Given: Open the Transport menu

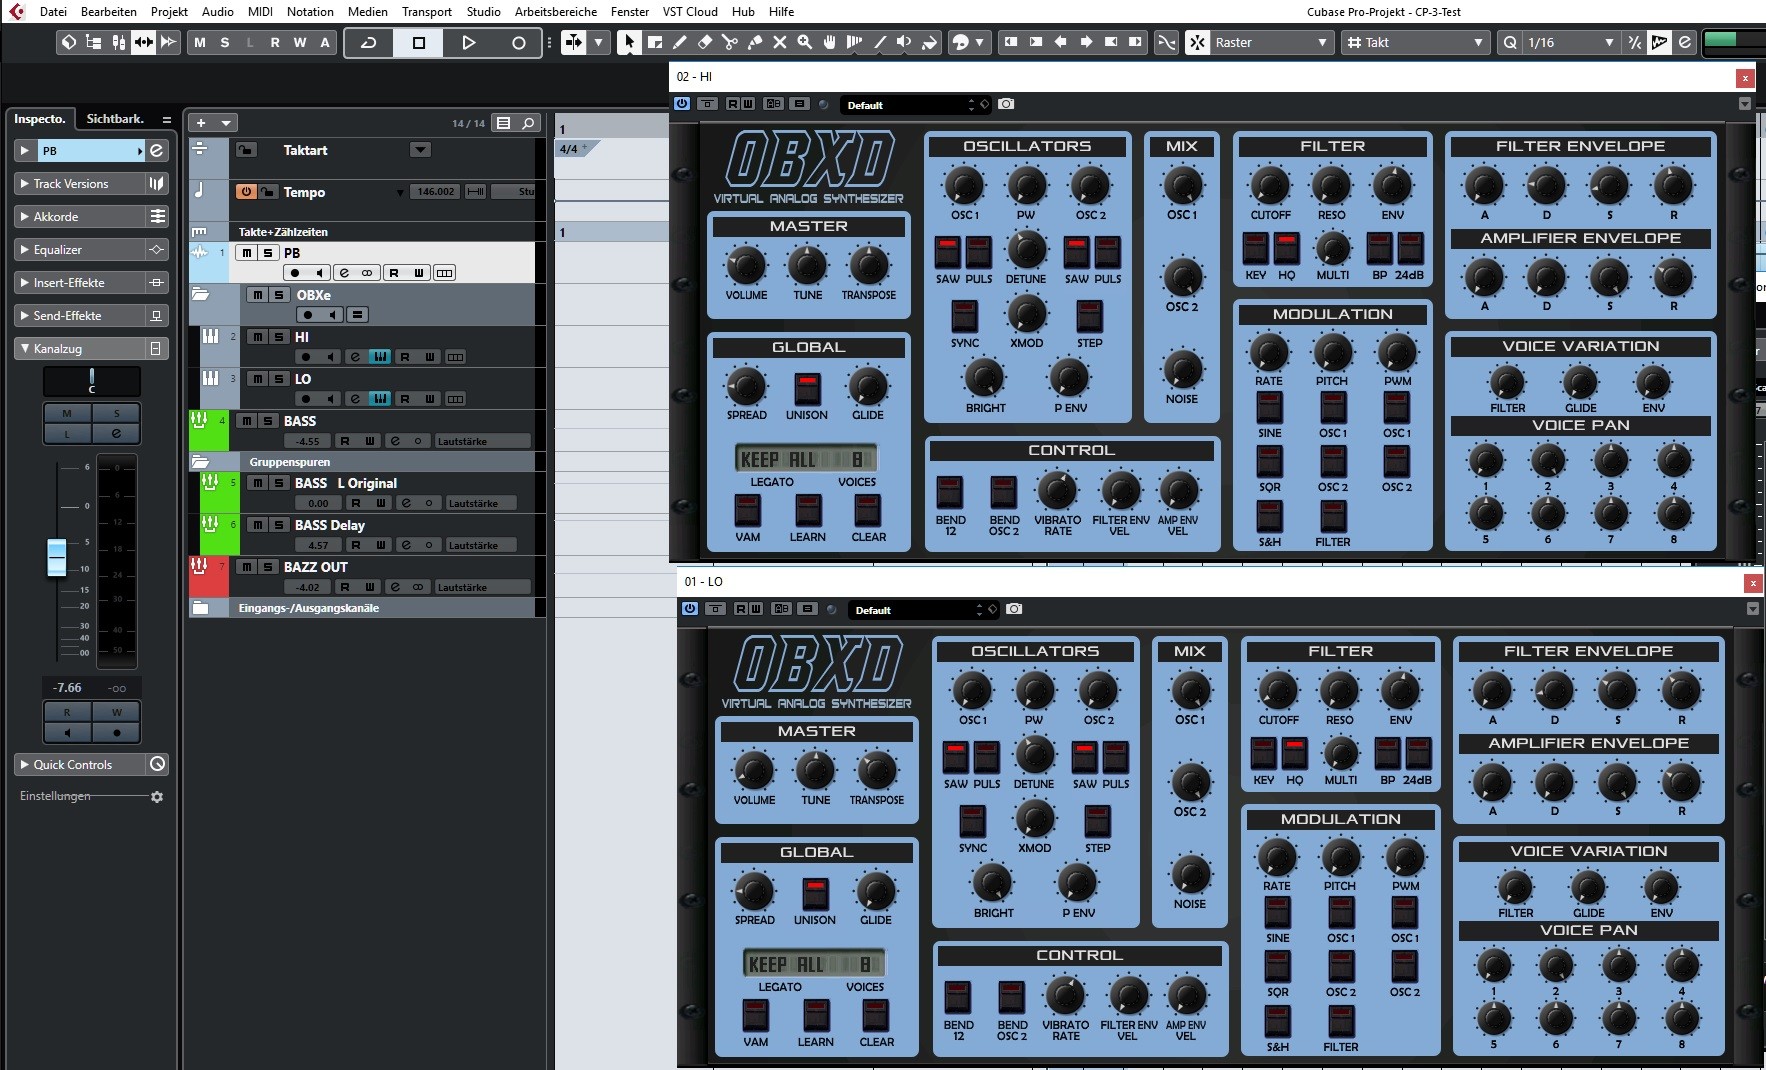Looking at the screenshot, I should [x=427, y=12].
